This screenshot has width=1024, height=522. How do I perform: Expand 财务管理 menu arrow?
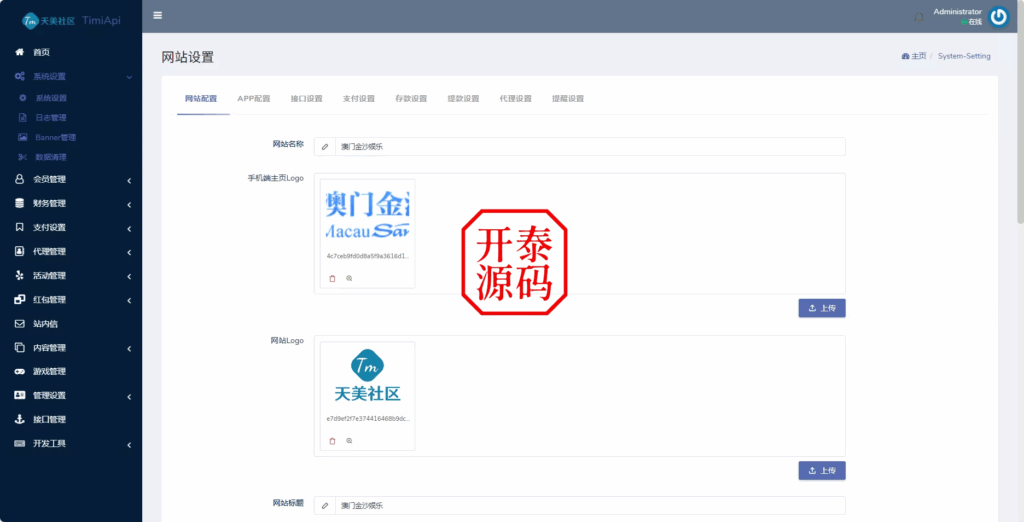tap(129, 204)
